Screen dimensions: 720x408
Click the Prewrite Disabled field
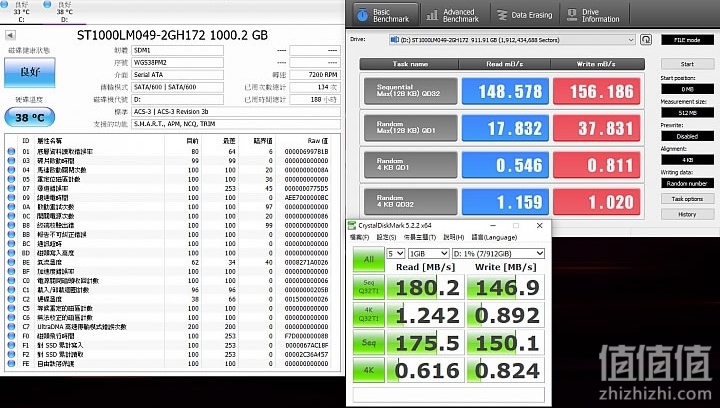click(x=687, y=136)
